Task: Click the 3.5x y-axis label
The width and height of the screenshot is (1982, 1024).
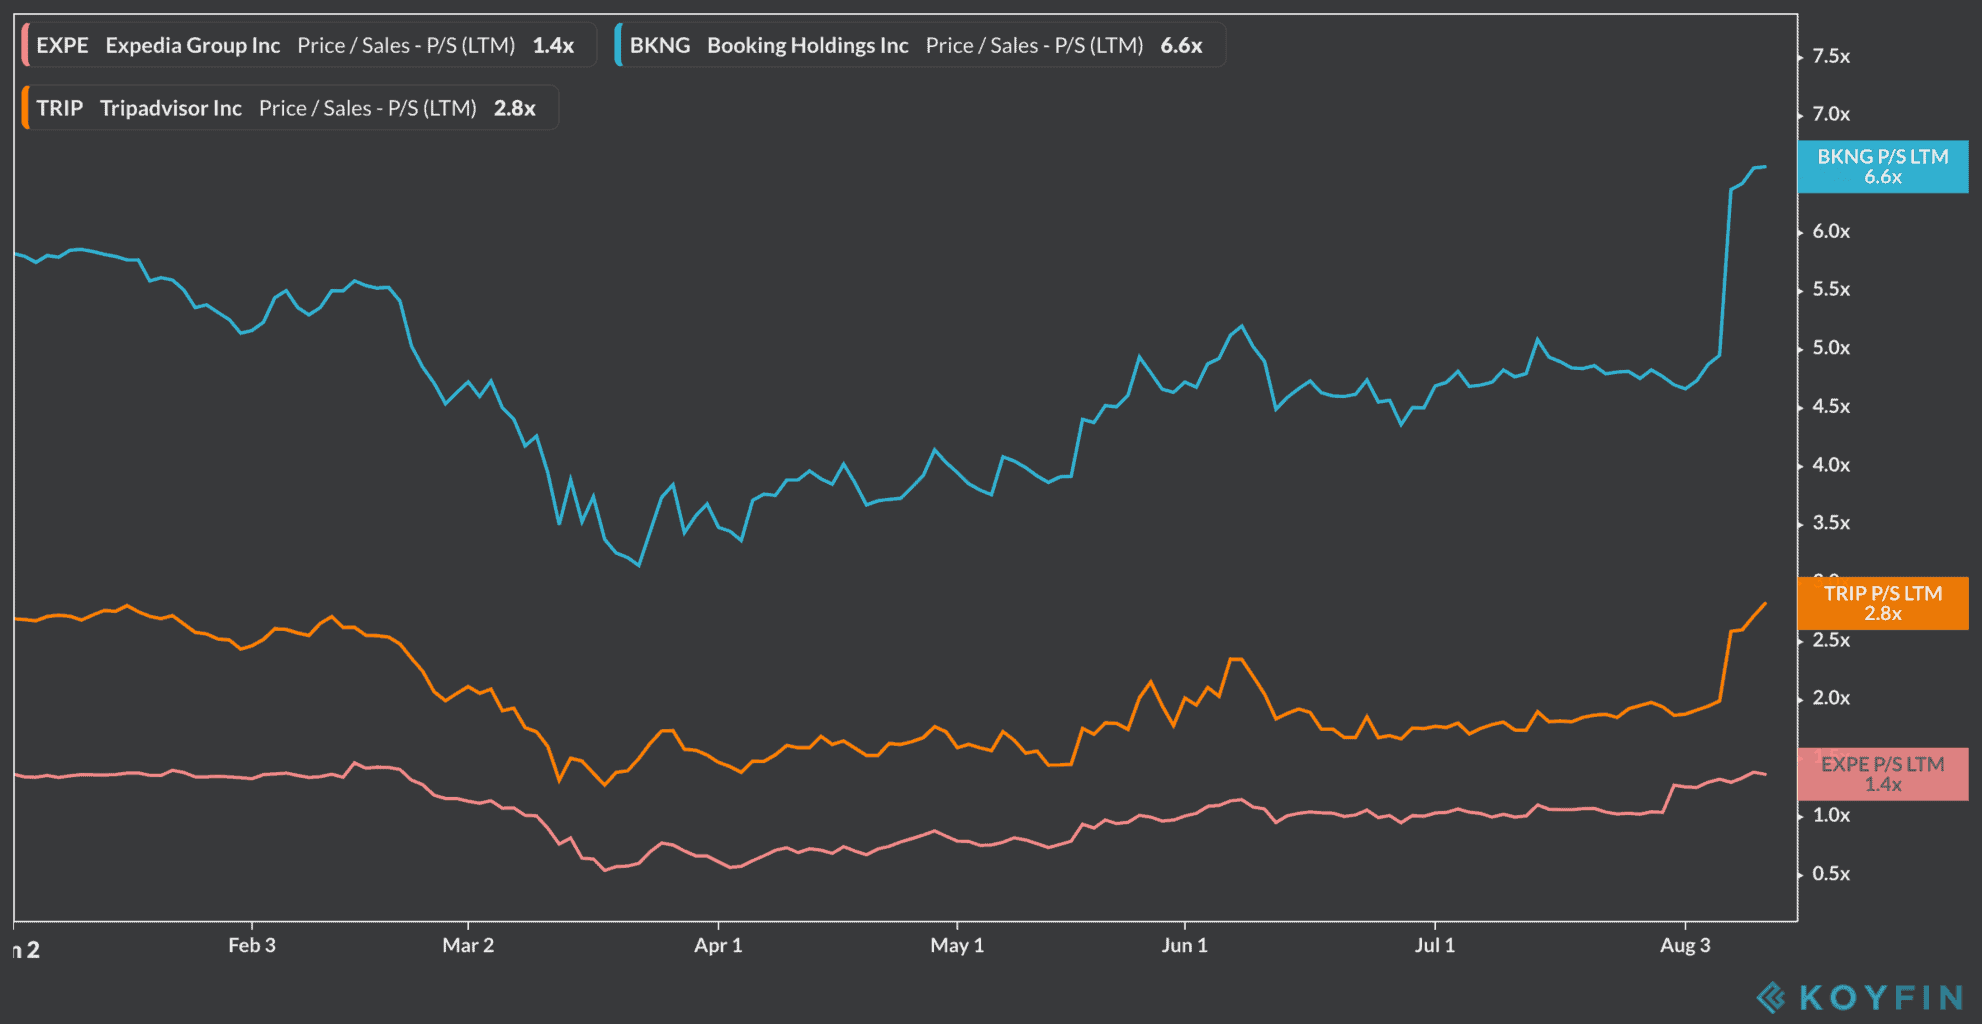Action: (x=1831, y=523)
